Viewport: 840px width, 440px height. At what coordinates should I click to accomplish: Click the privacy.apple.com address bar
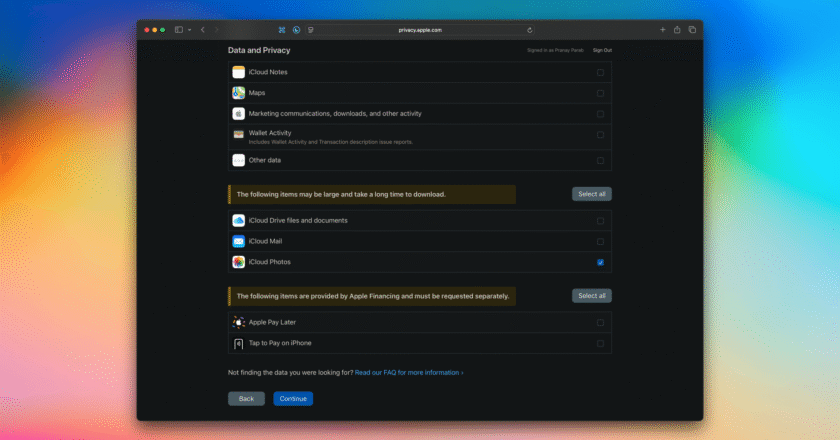[420, 30]
